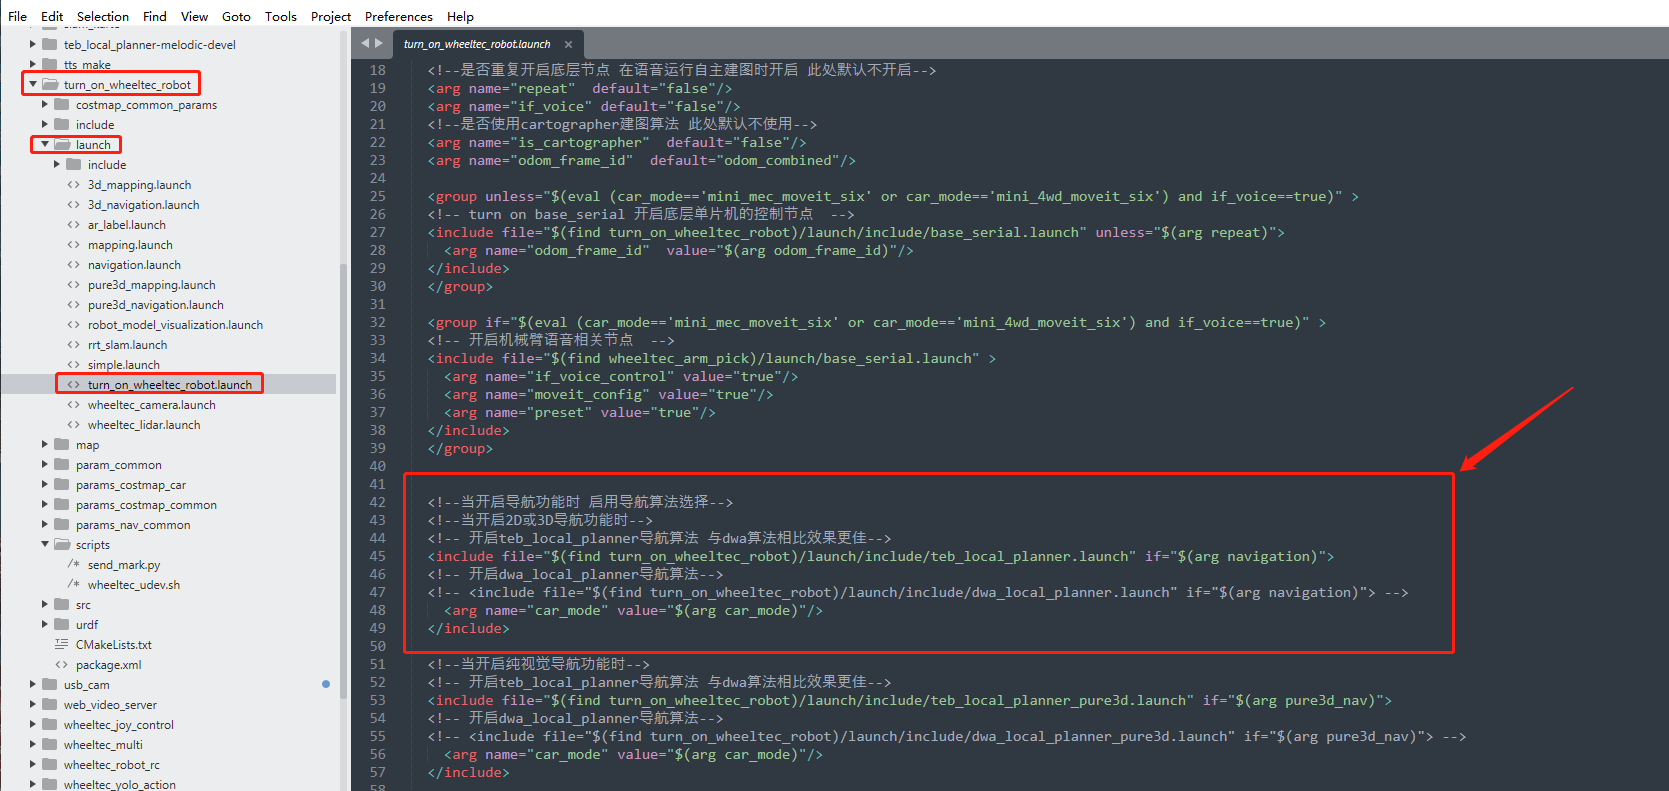Viewport: 1669px width, 791px height.
Task: Click the blue modified dot beside usb_cam
Action: [x=326, y=684]
